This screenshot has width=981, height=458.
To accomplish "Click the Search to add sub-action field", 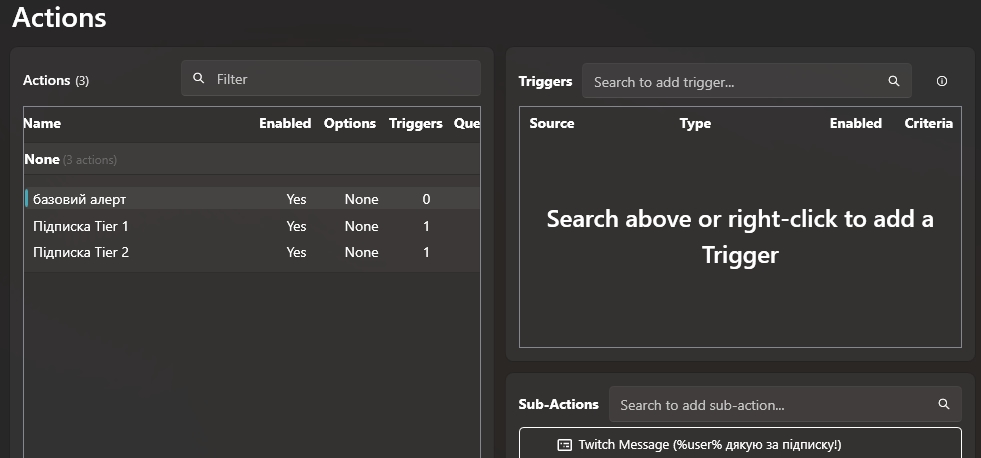I will pos(770,405).
